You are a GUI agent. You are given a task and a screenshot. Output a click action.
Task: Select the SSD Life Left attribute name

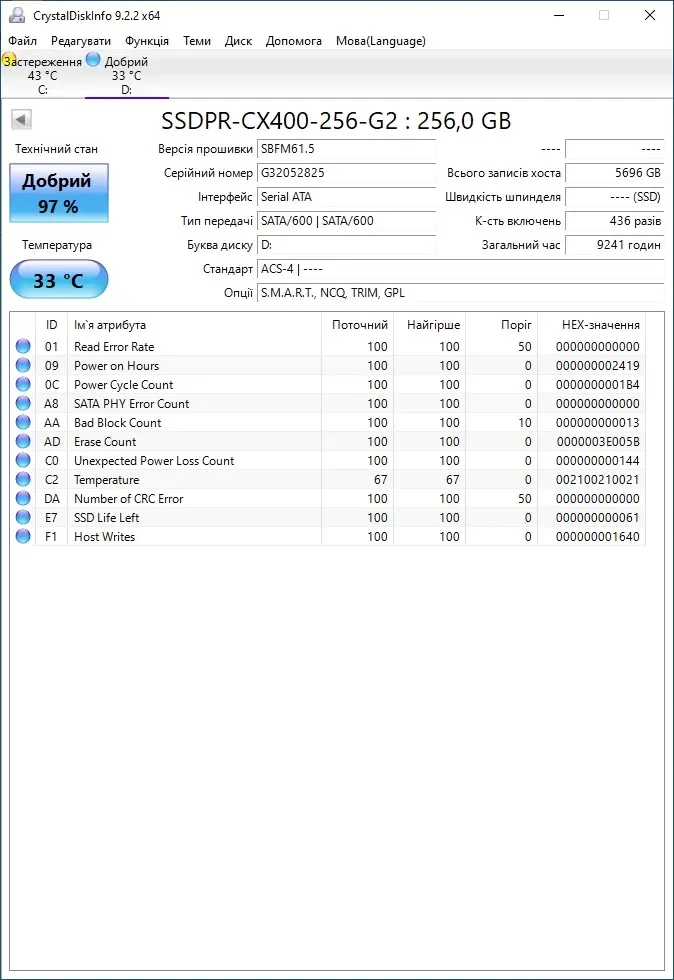click(106, 518)
